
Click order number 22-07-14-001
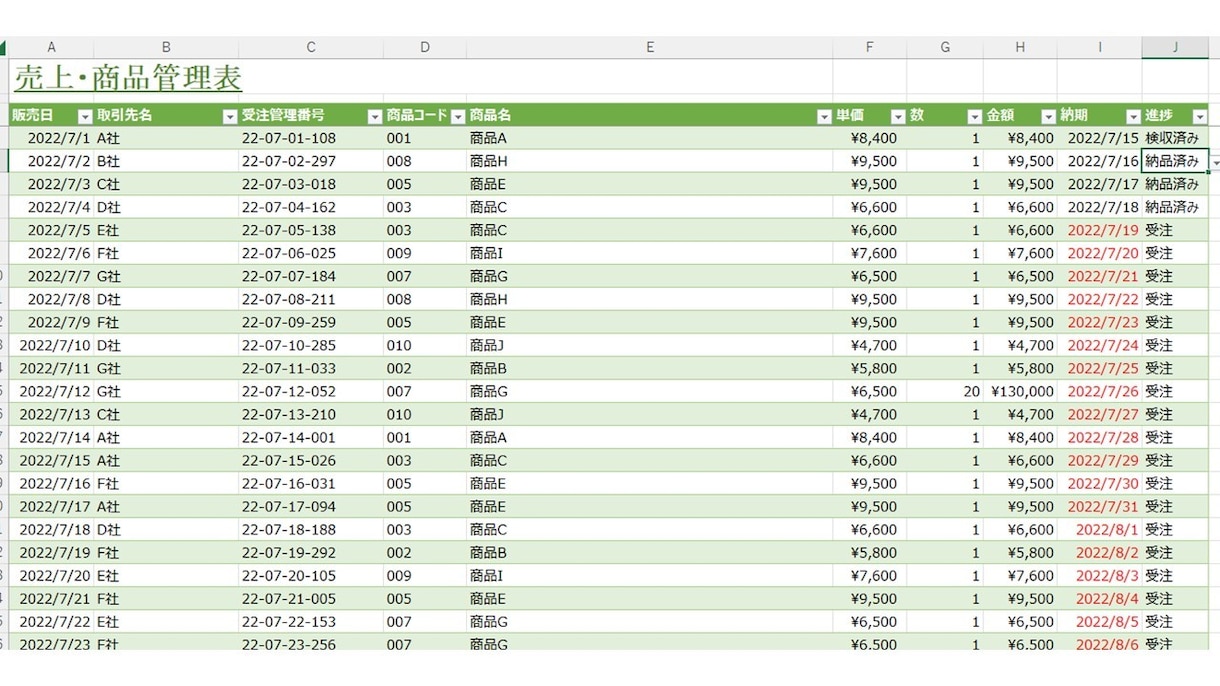click(311, 437)
